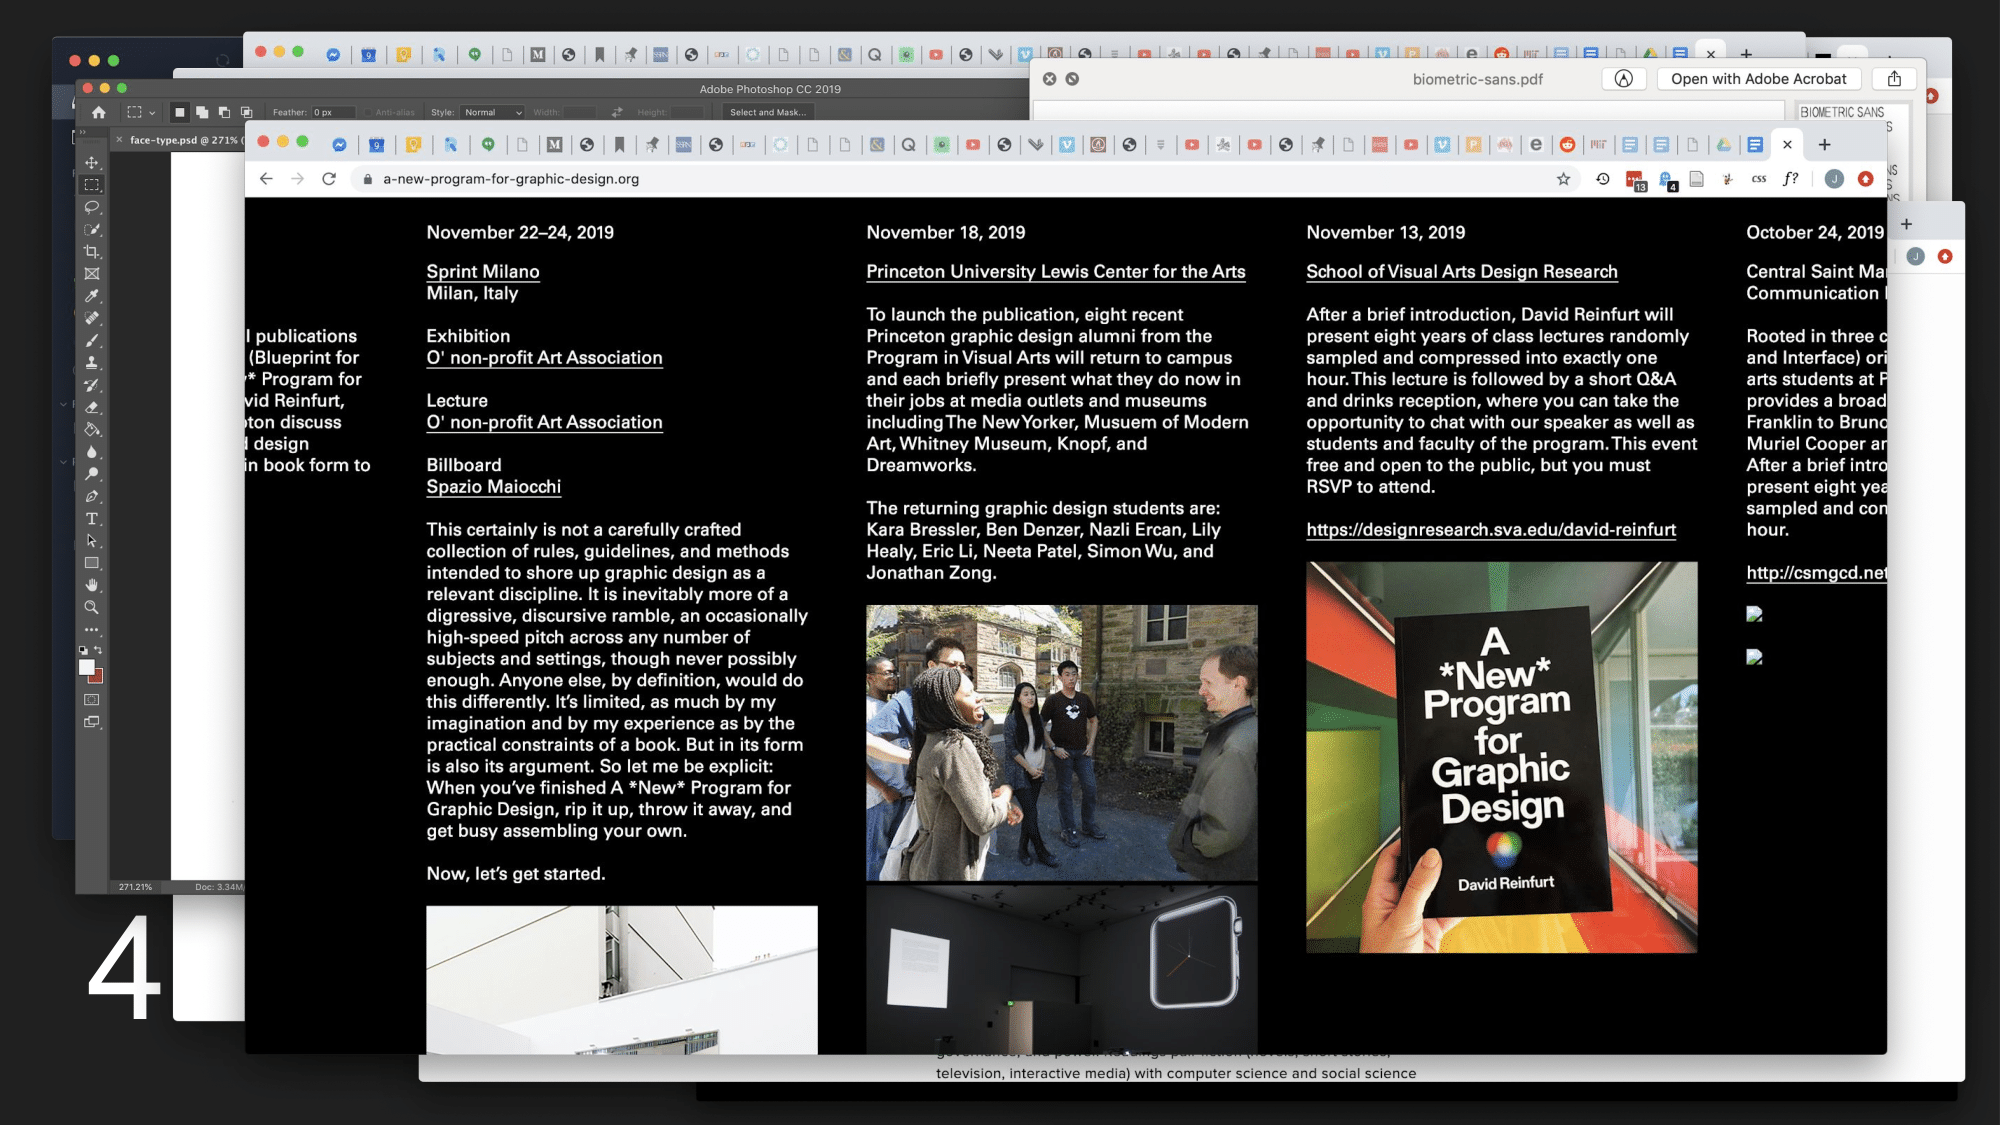
Task: Click the book cover photo thumbnail
Action: coord(1501,757)
